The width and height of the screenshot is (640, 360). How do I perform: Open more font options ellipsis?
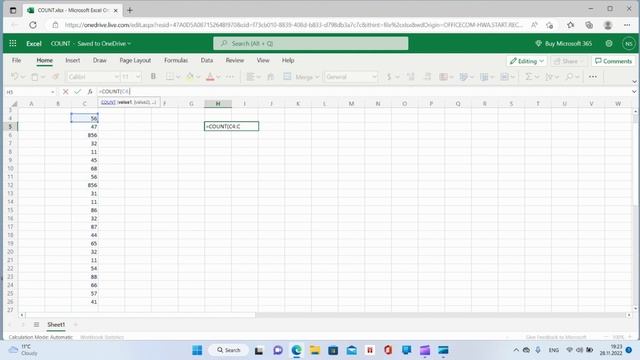(230, 76)
